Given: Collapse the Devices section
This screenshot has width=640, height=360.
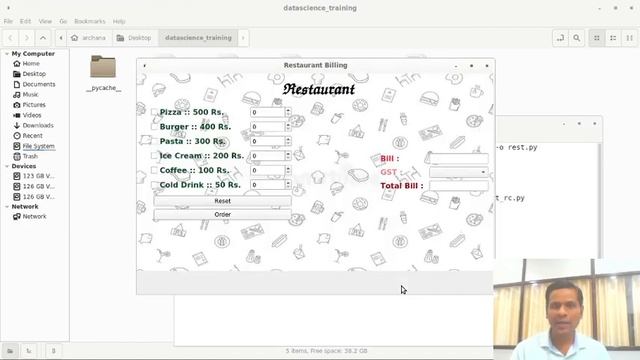Looking at the screenshot, I should (x=7, y=166).
